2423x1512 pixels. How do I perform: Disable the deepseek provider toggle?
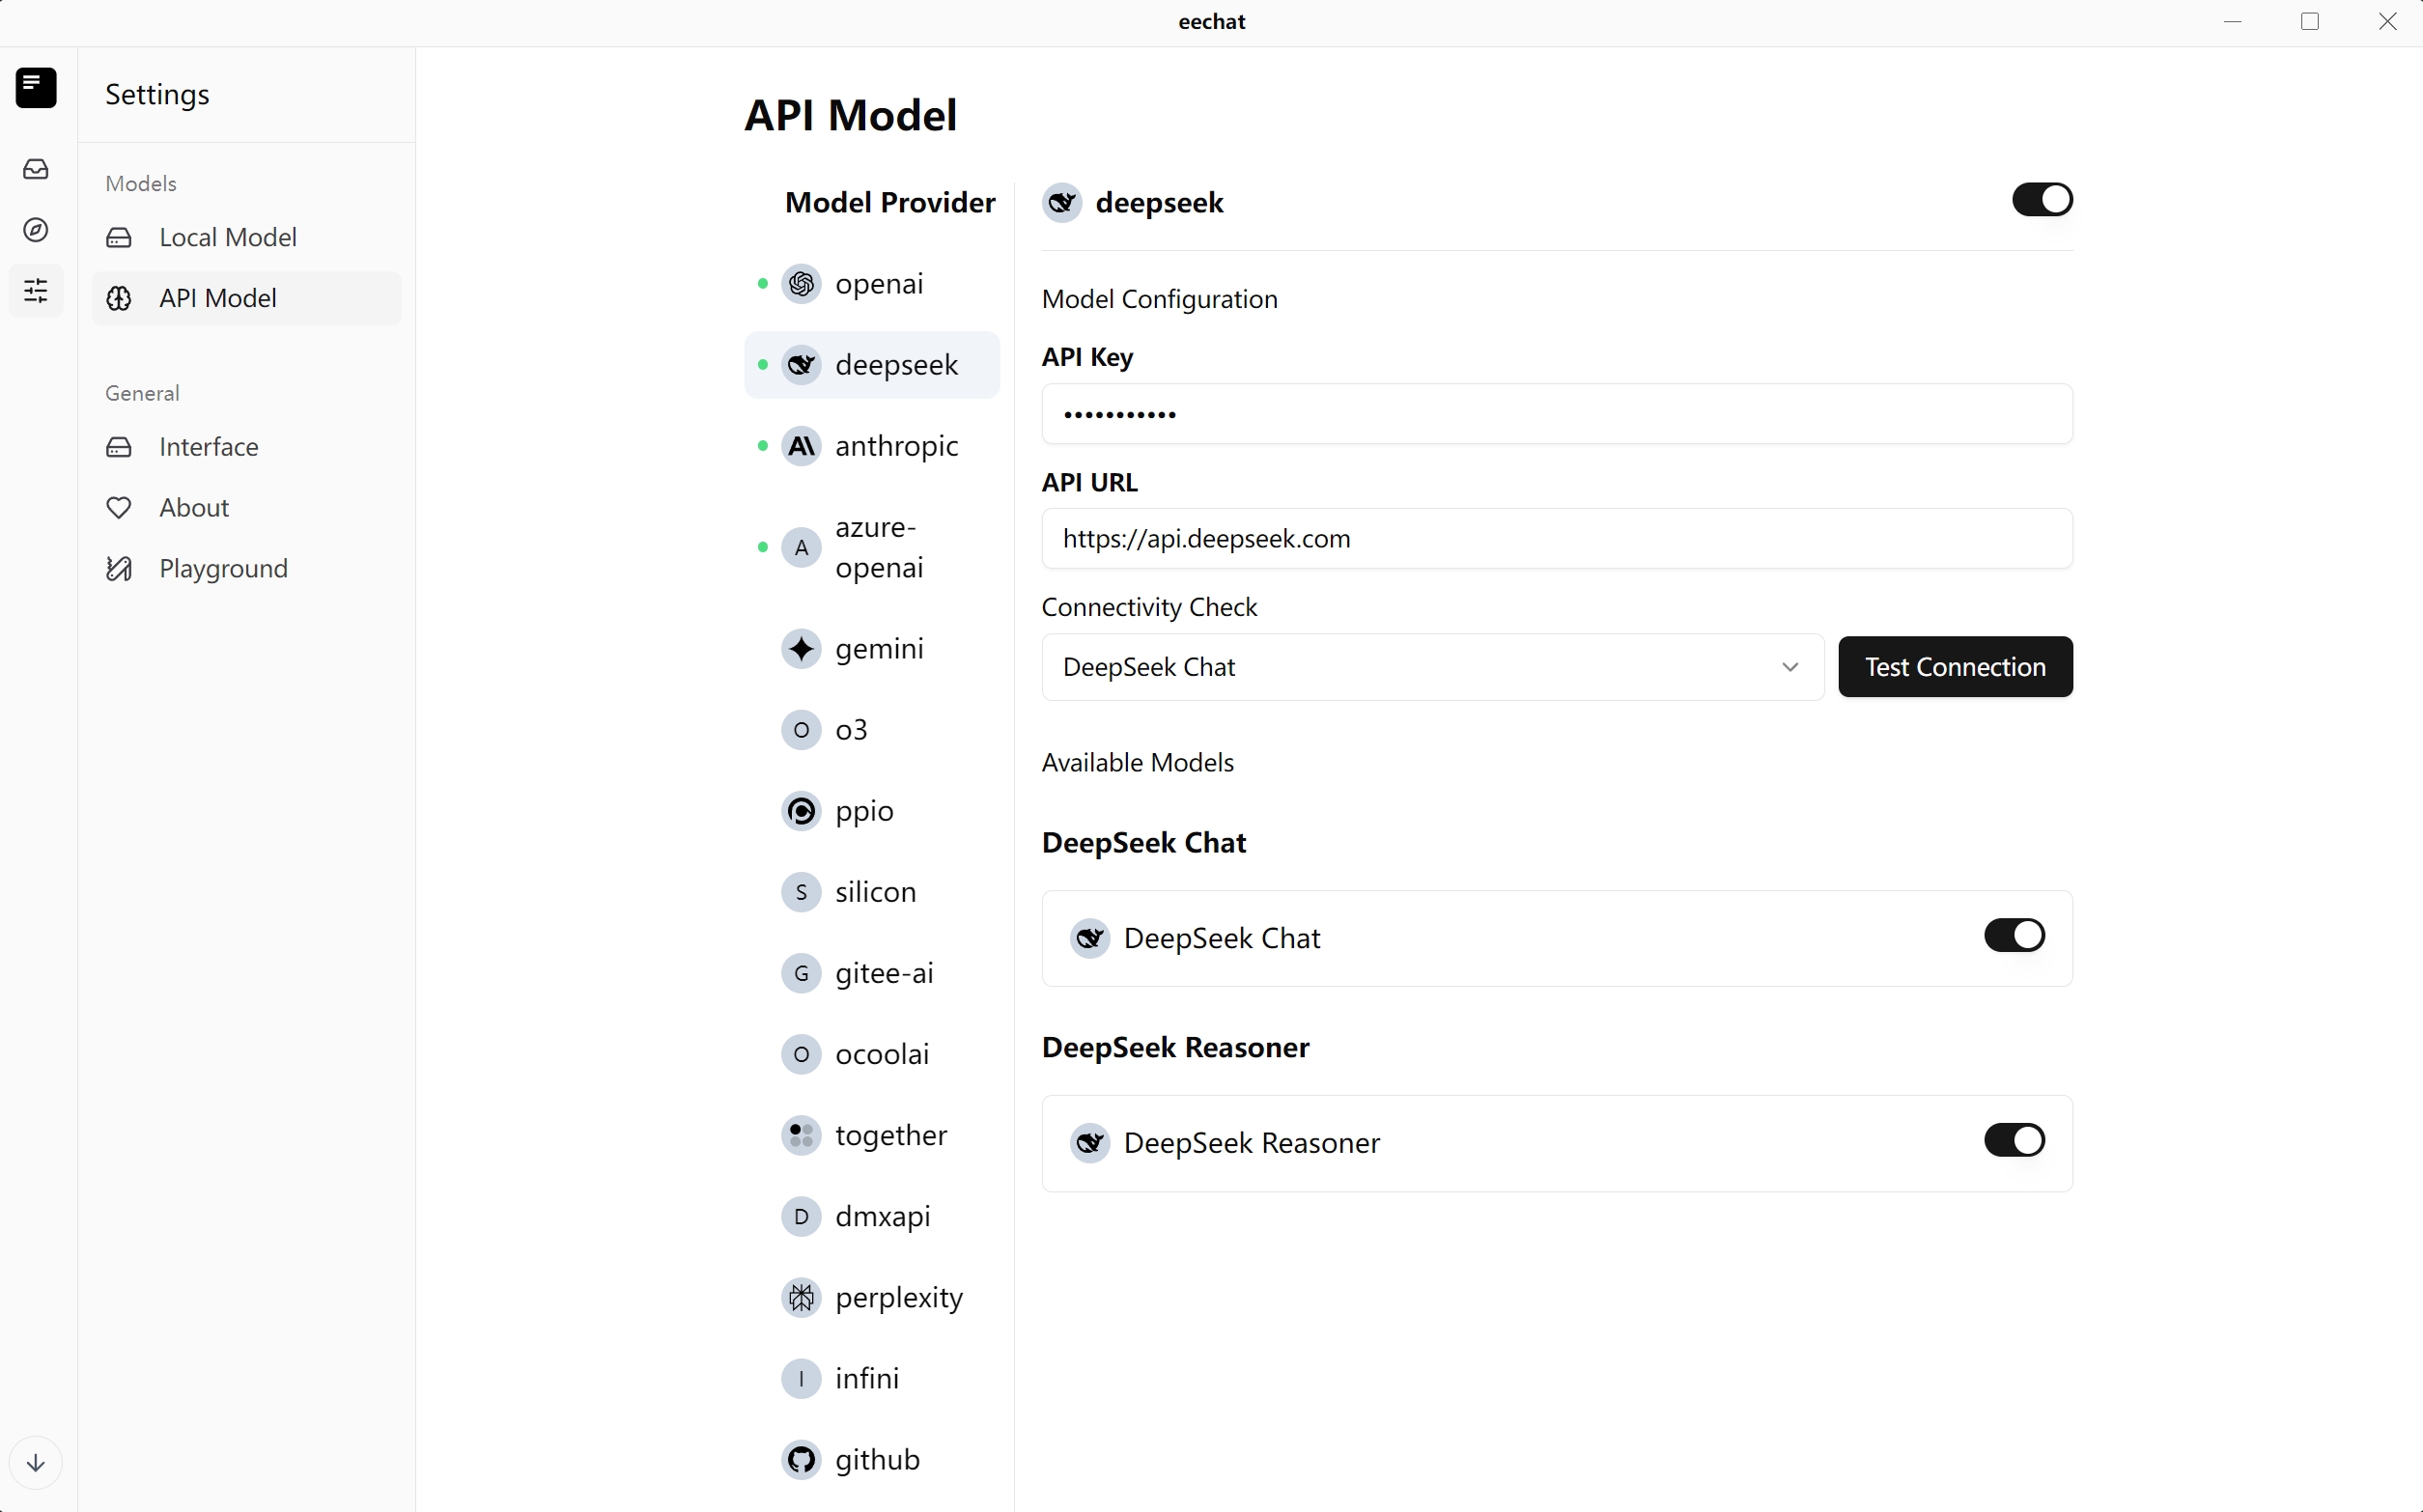[x=2041, y=200]
